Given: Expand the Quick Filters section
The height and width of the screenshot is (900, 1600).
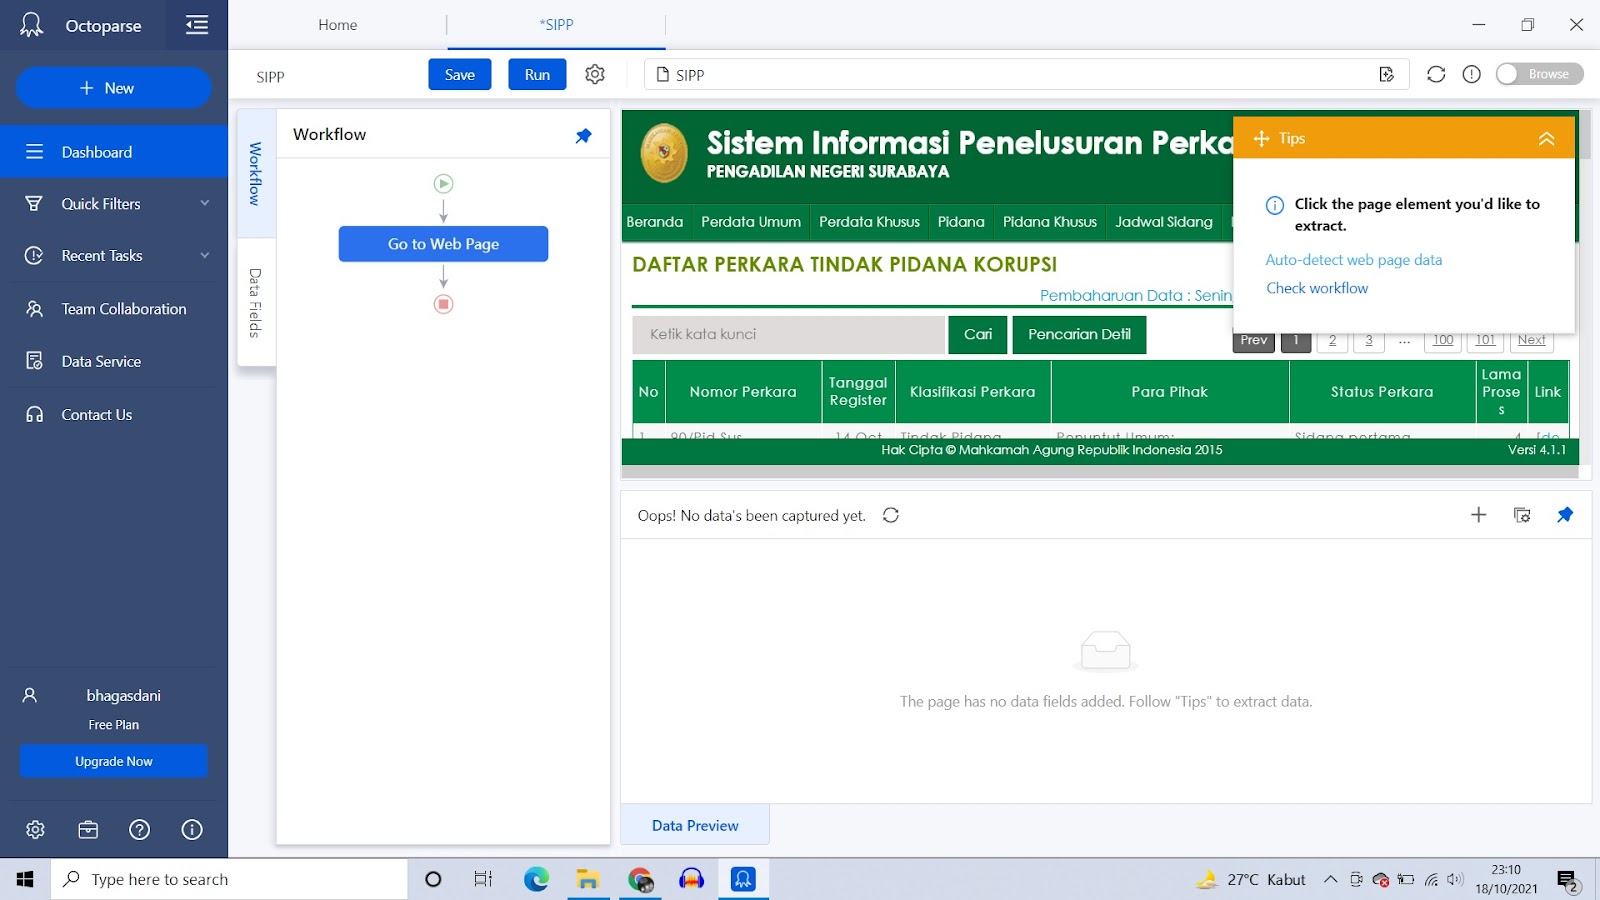Looking at the screenshot, I should tap(205, 203).
